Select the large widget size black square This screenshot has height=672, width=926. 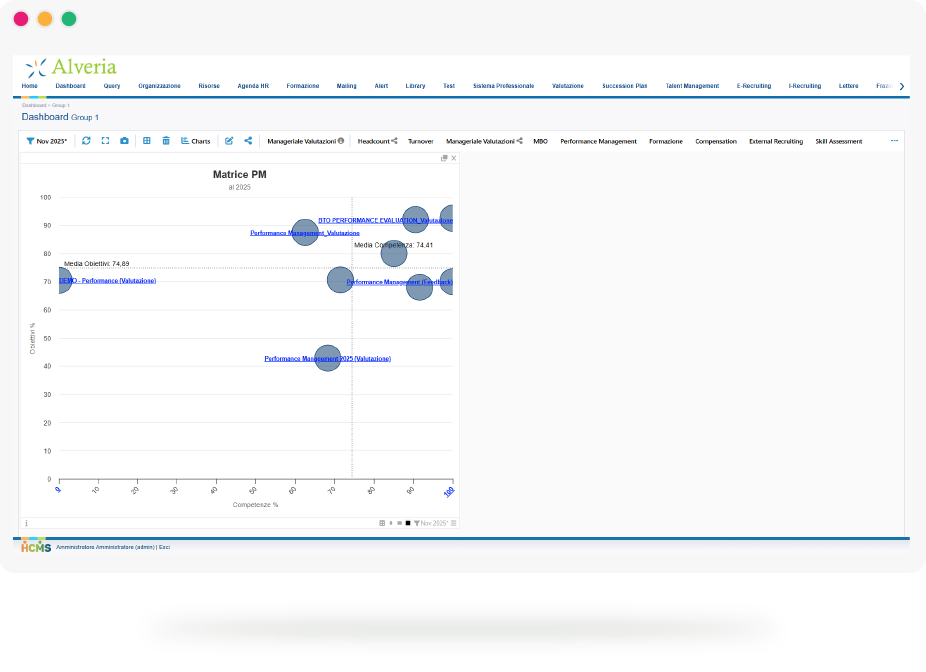pos(407,523)
